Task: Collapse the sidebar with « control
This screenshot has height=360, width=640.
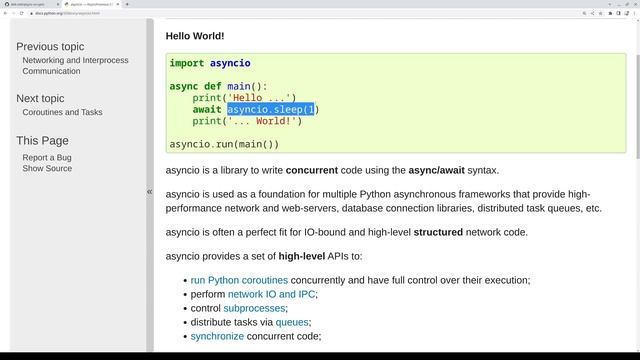Action: pos(150,191)
